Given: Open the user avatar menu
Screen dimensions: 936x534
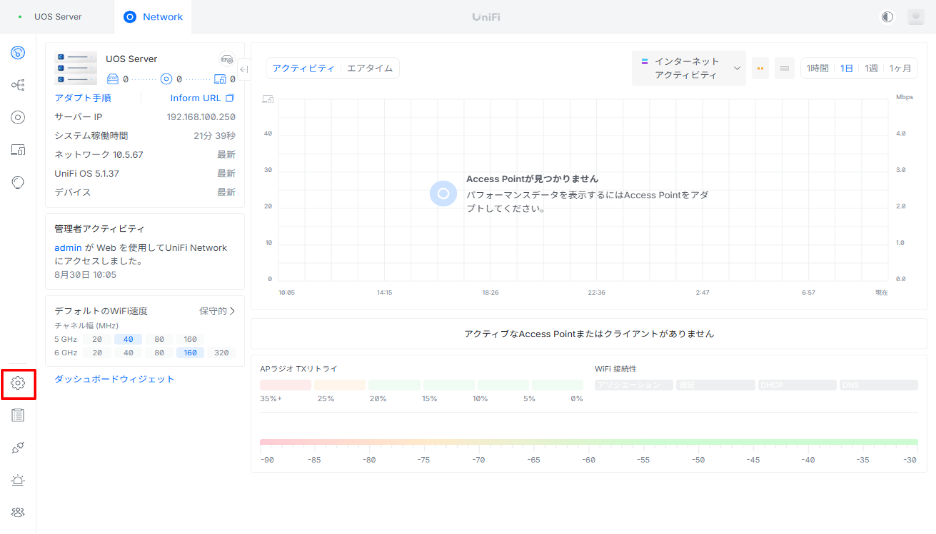Looking at the screenshot, I should click(x=916, y=17).
